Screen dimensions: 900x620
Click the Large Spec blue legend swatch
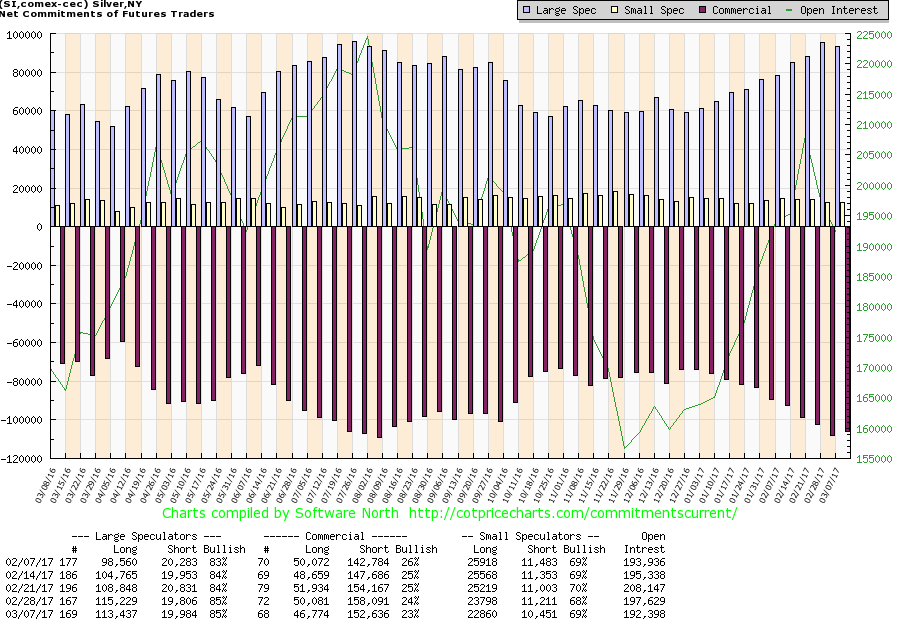point(526,11)
